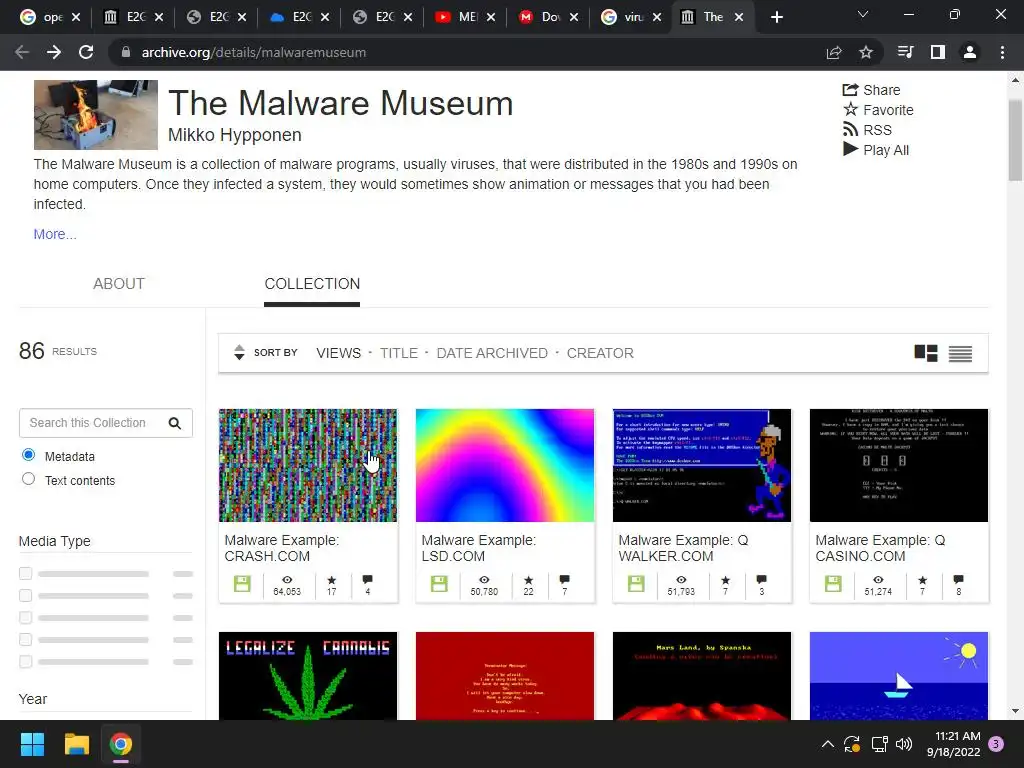Click the browser back arrow

pos(22,52)
